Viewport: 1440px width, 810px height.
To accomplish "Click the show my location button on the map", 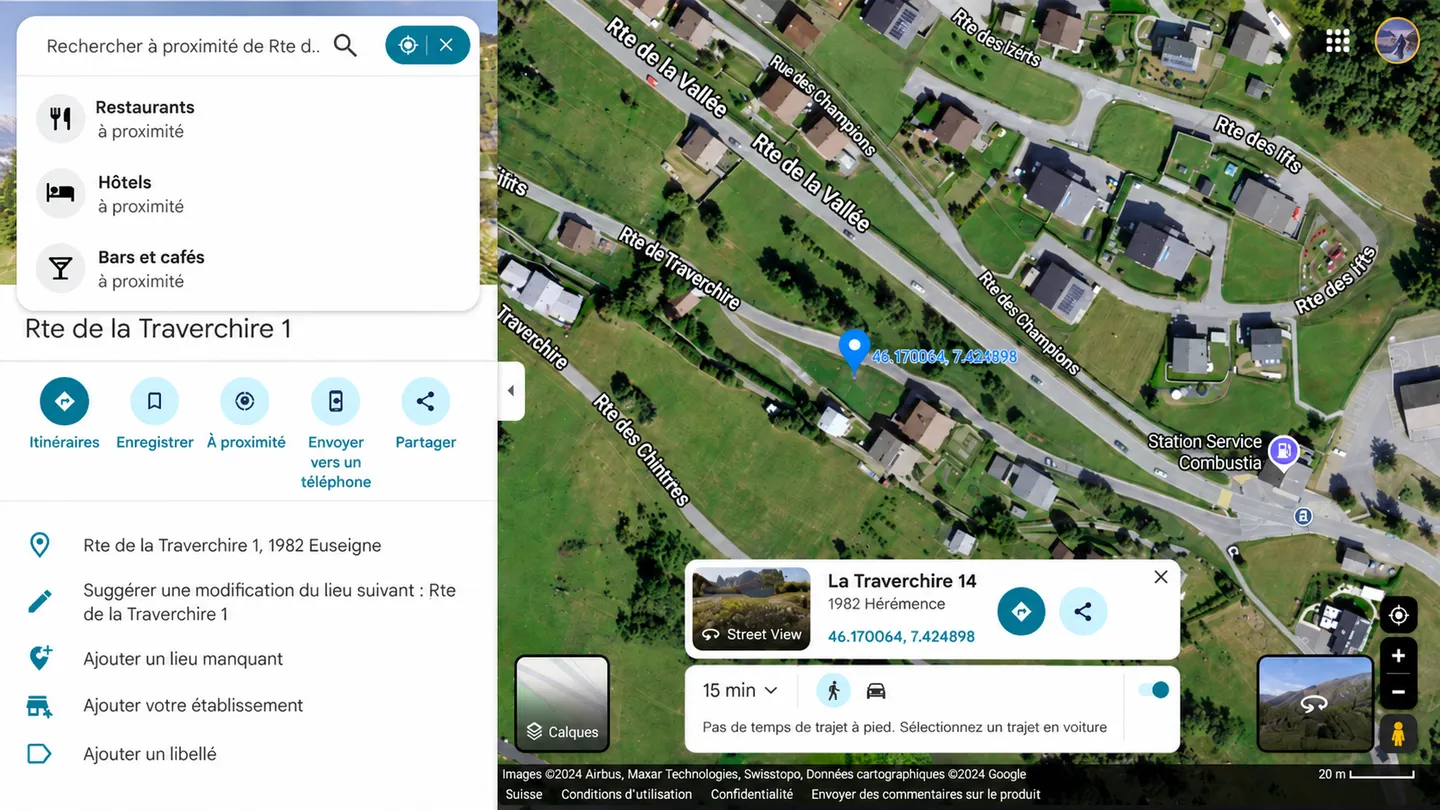I will pyautogui.click(x=1398, y=615).
